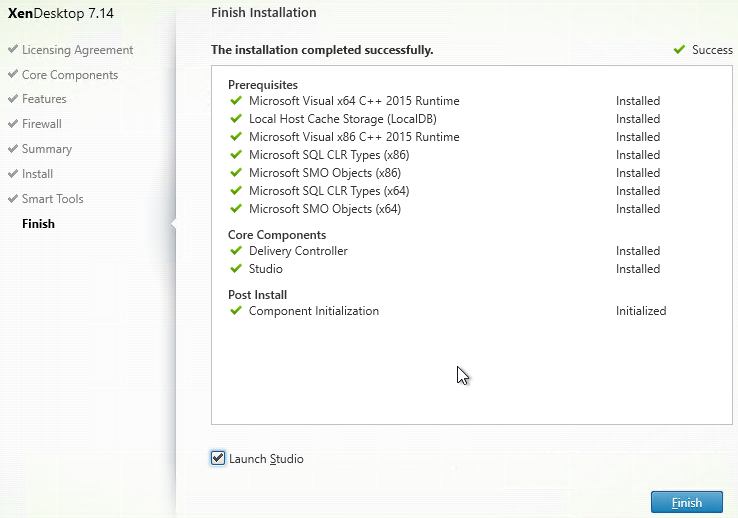The image size is (738, 518).
Task: Click 'Installed' status for Delivery Controller
Action: 638,251
